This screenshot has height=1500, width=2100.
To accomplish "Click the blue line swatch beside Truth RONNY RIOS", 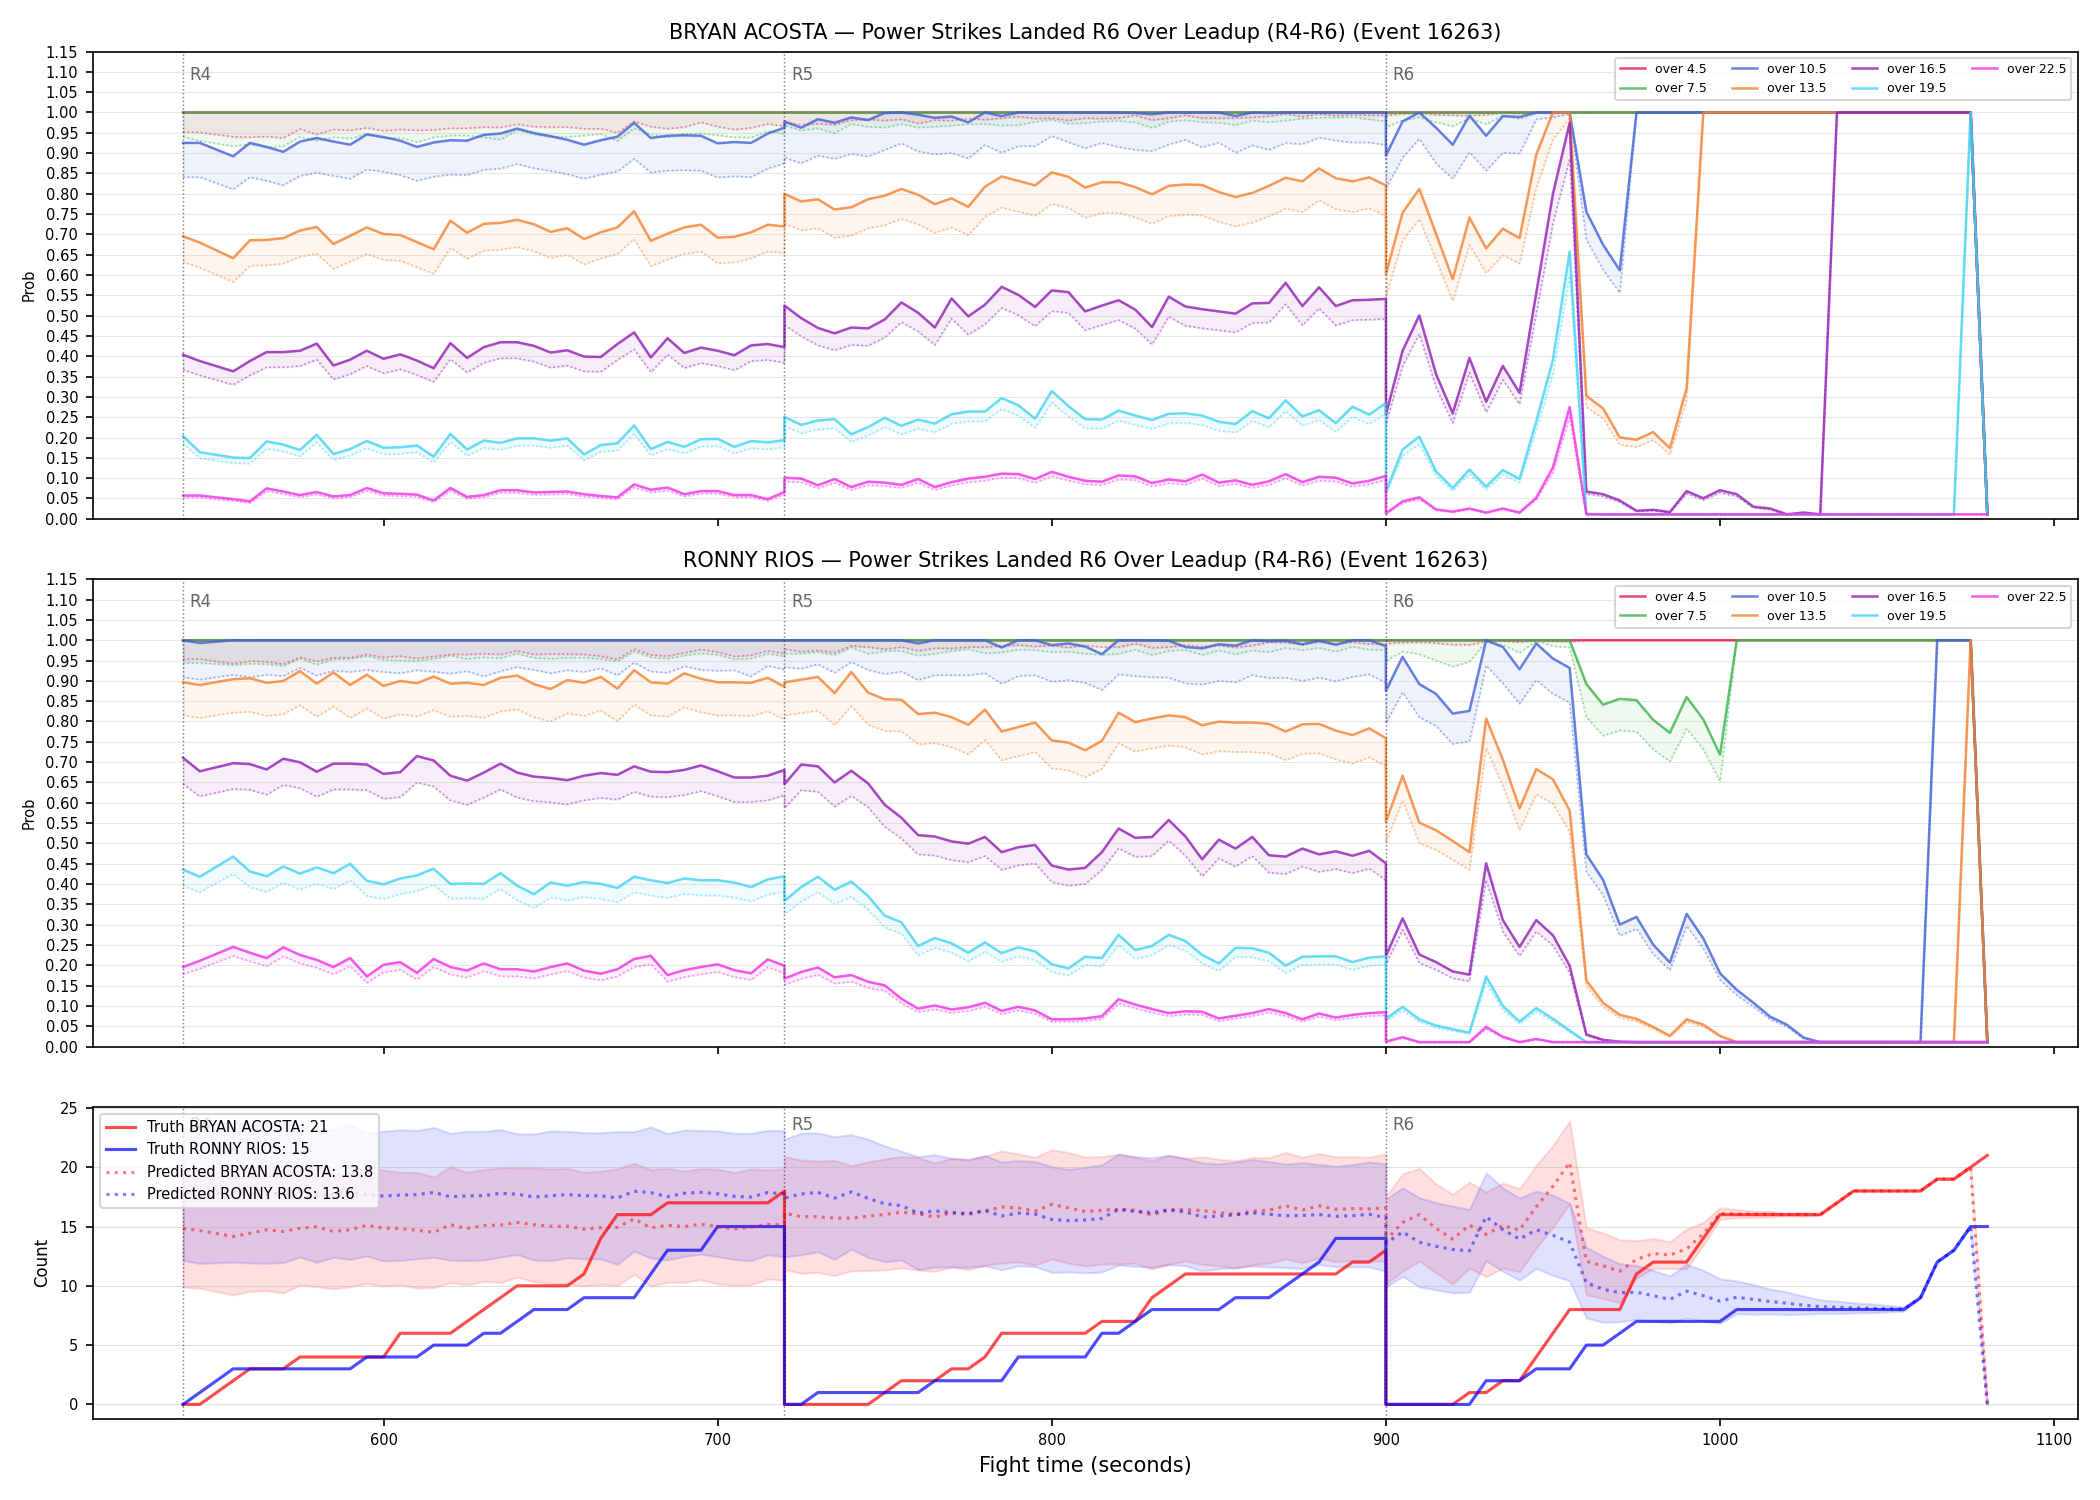I will 120,1149.
